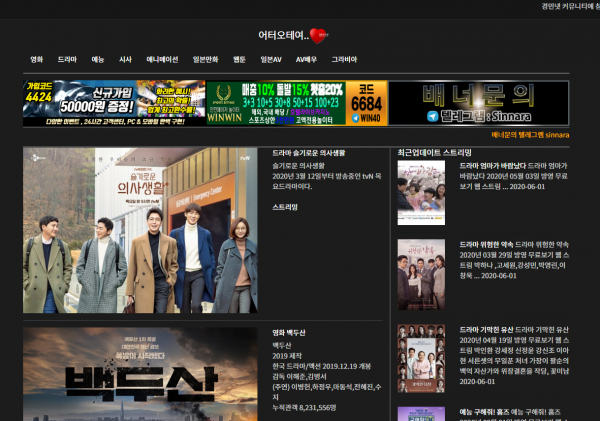Go to the 시사 section
600x421 pixels.
(125, 59)
